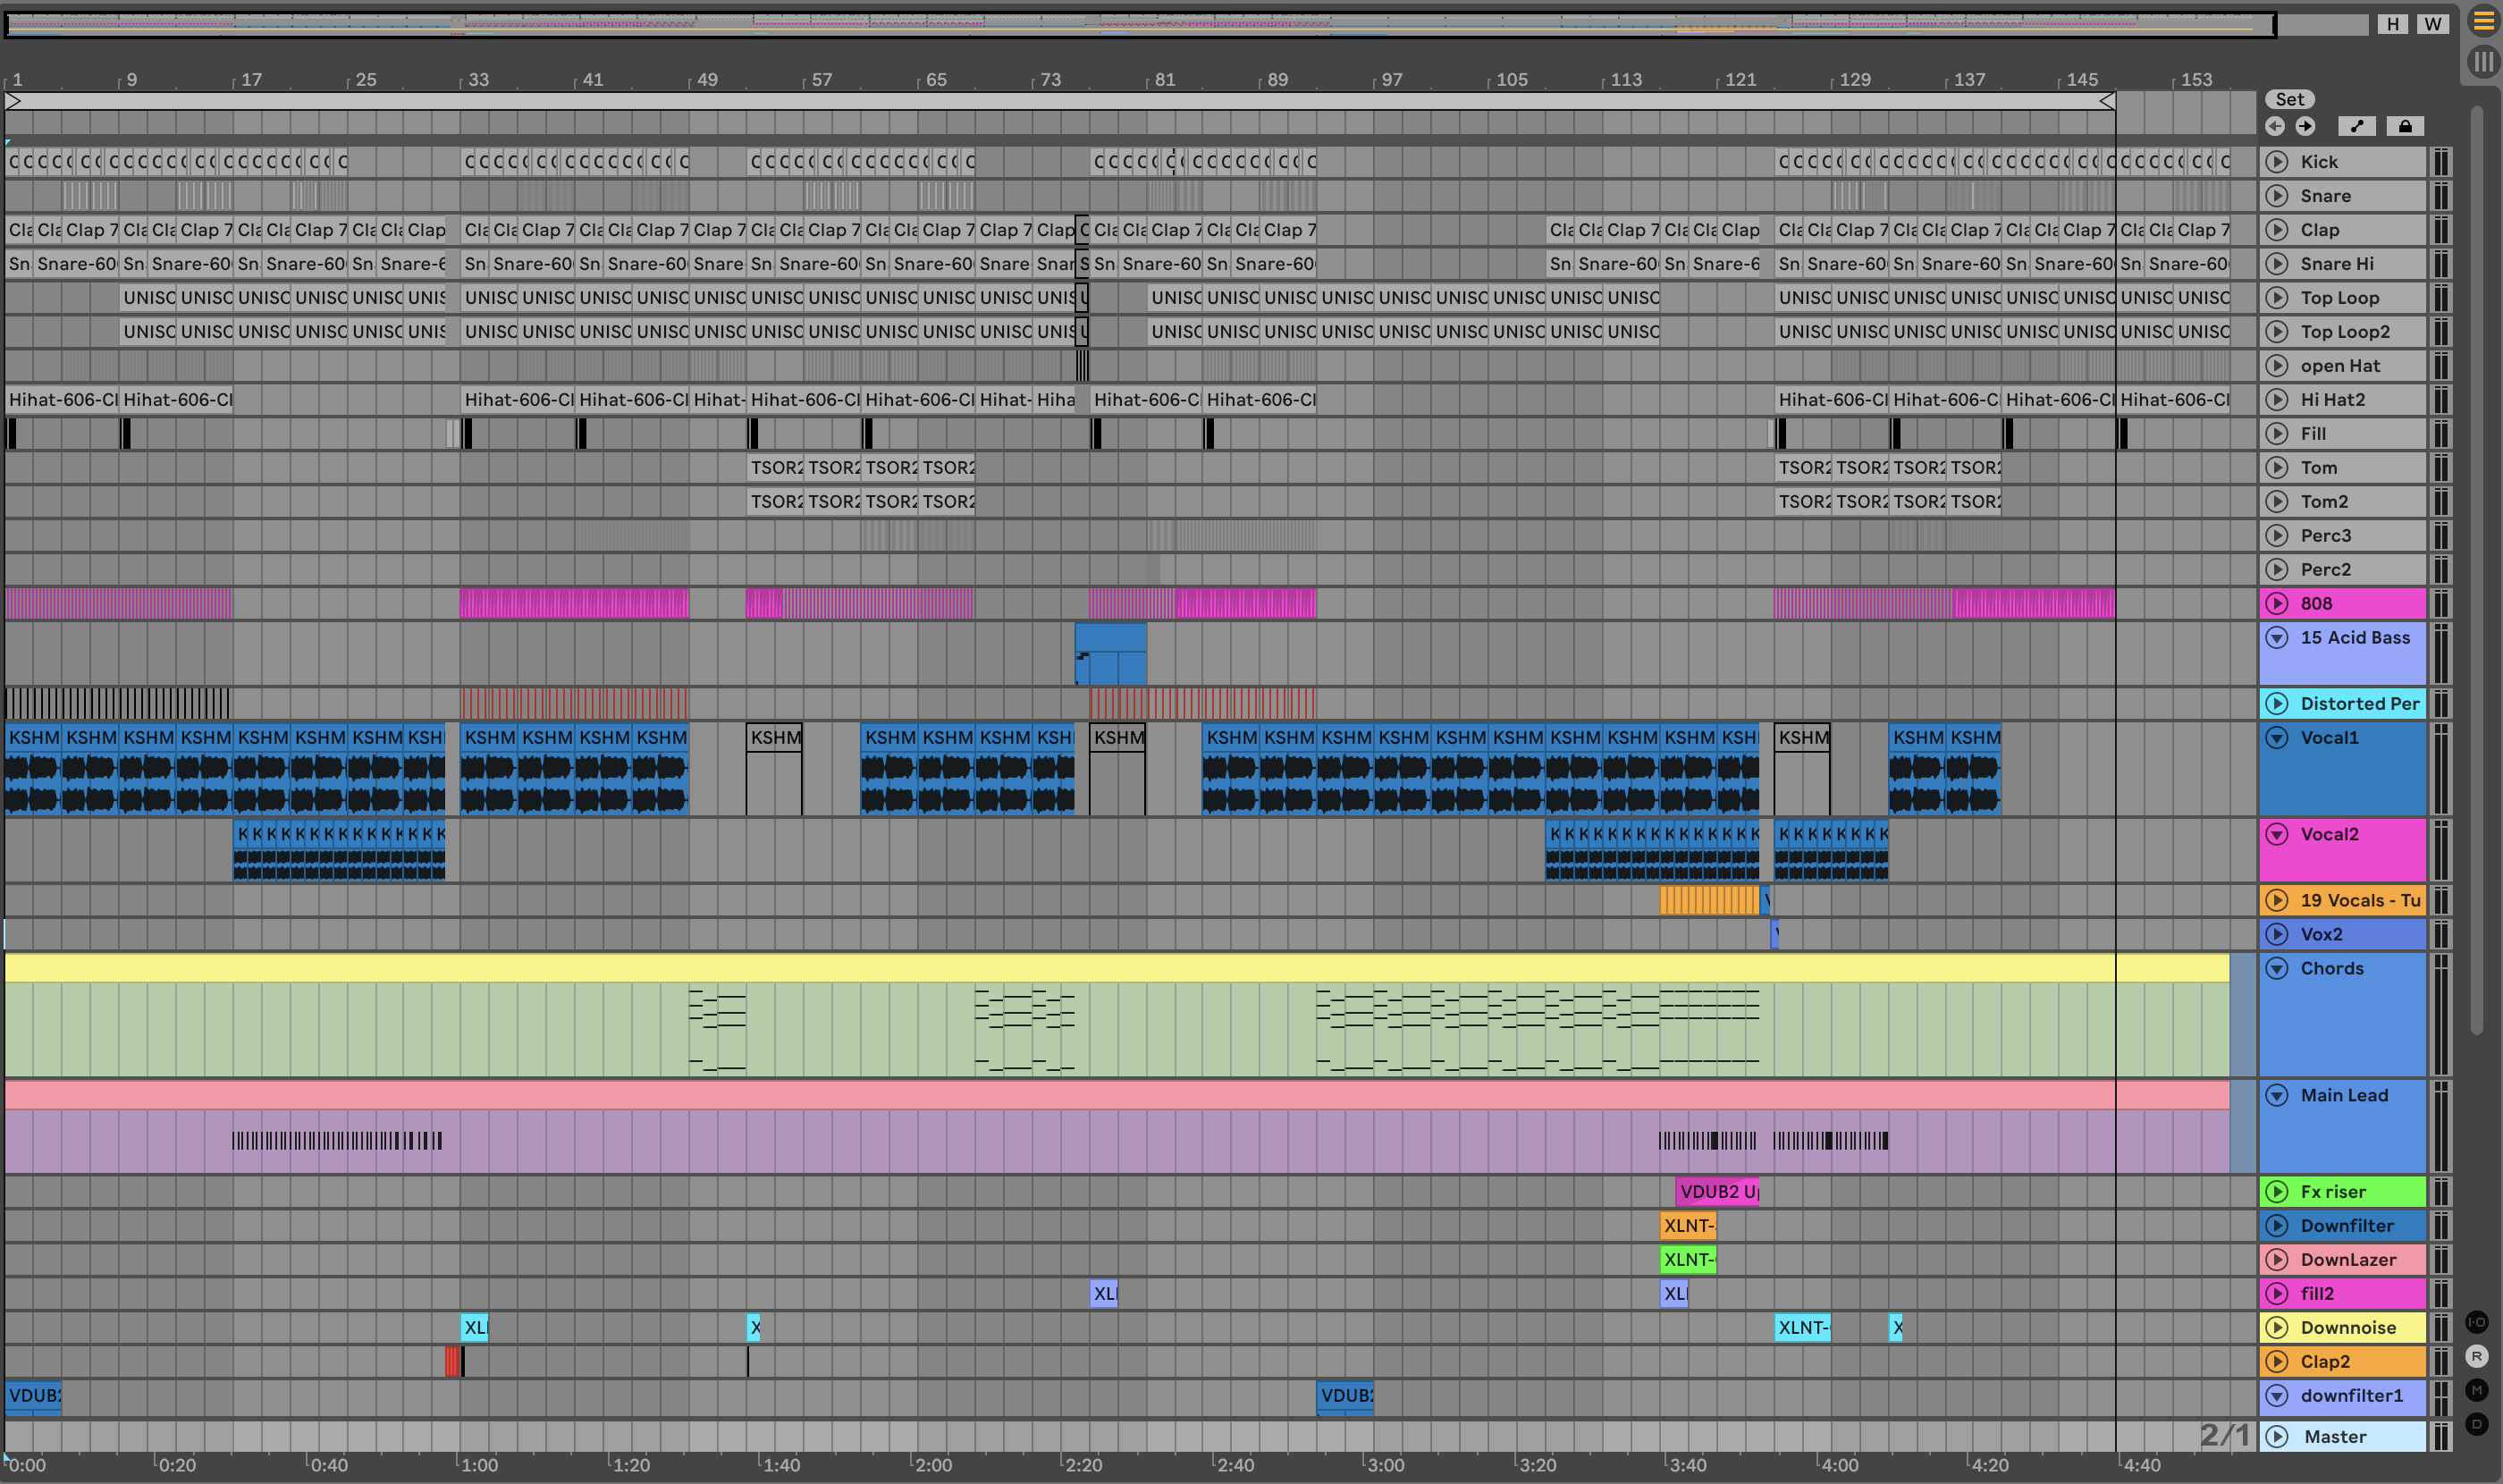This screenshot has width=2503, height=1484.
Task: Toggle the Returns section (R button)
Action: pyautogui.click(x=2476, y=1356)
